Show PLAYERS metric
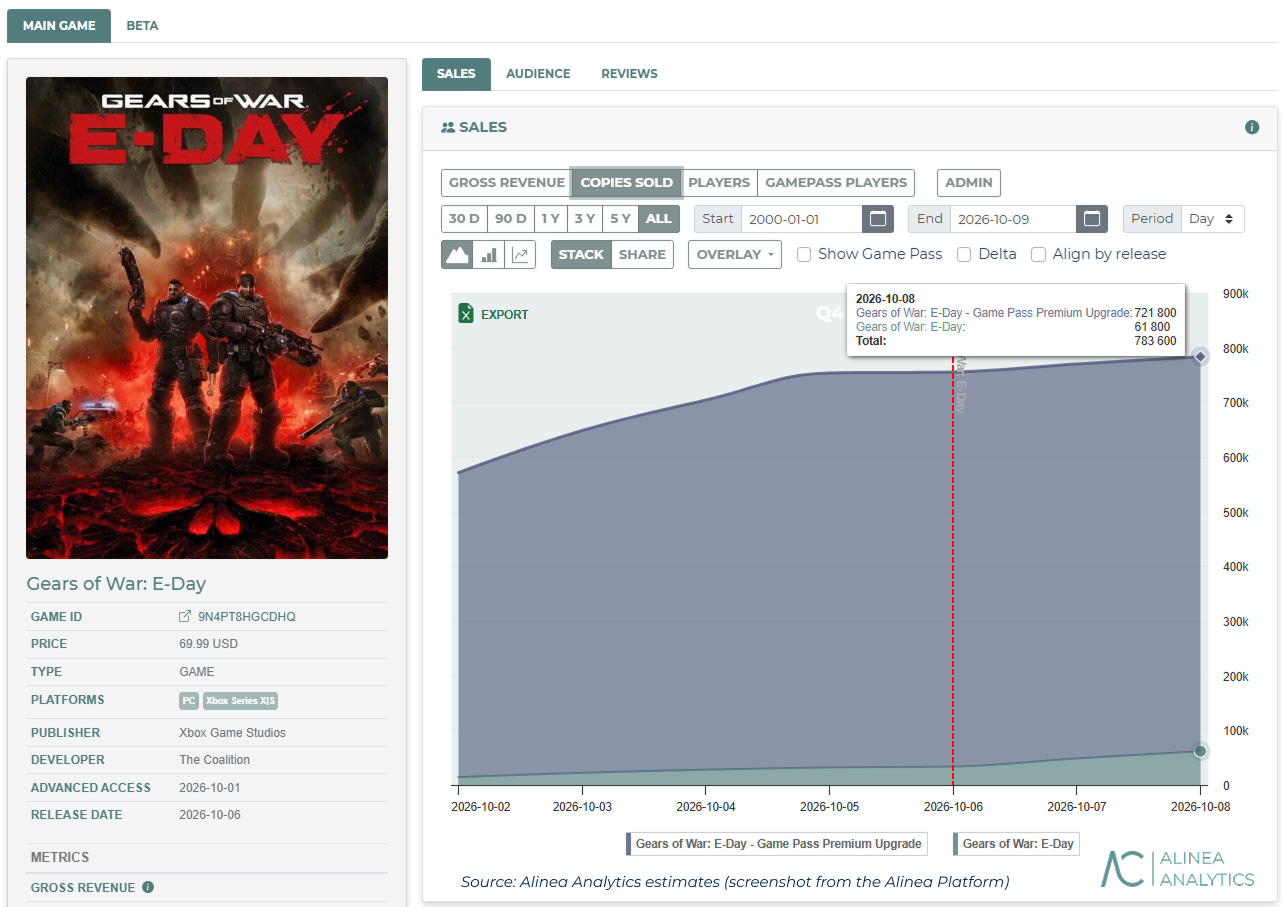This screenshot has height=907, width=1282. point(719,183)
